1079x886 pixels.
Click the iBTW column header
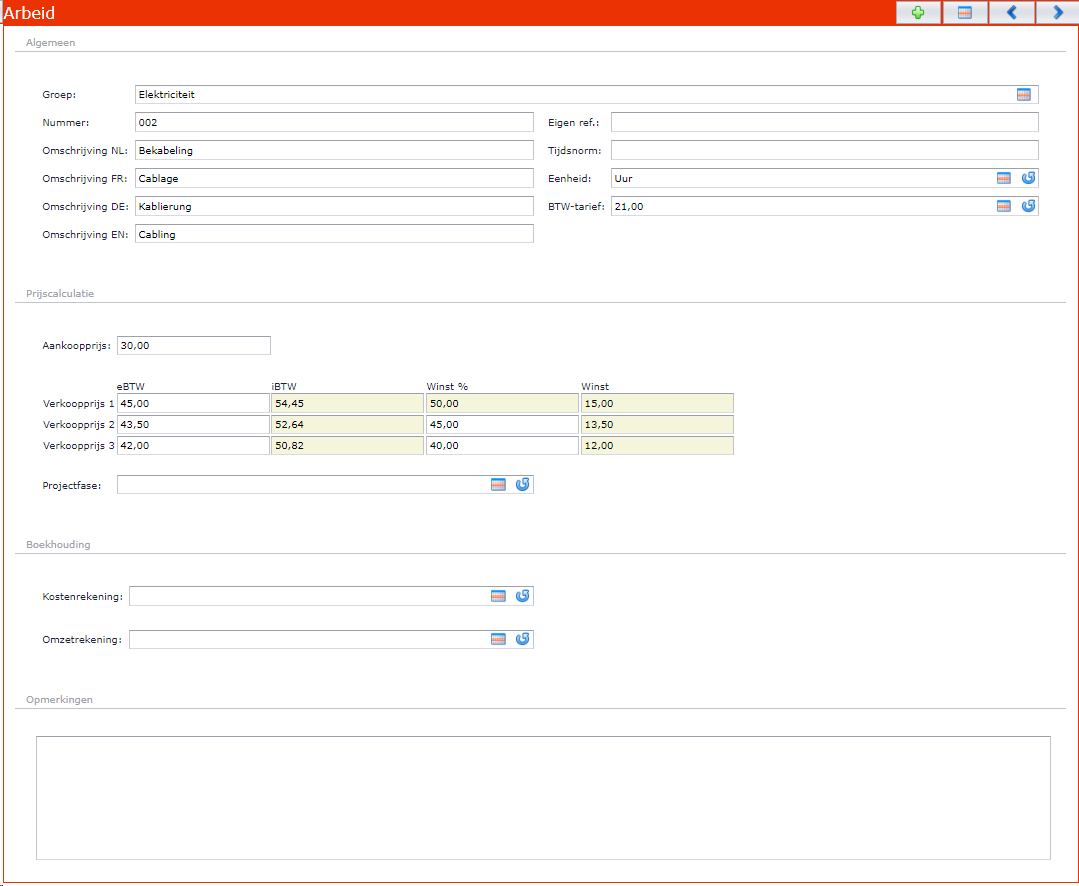[x=284, y=387]
